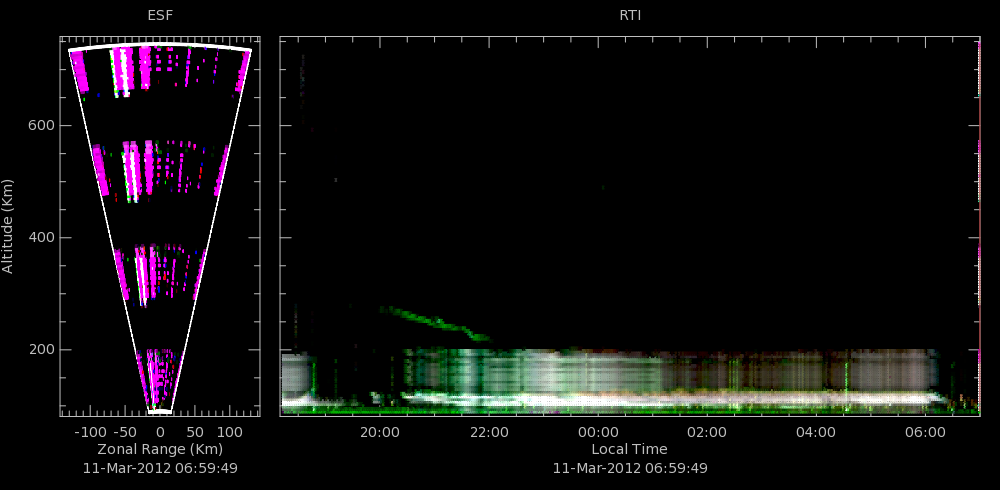Screen dimensions: 1000x490
Task: Click the Zonal Range (Km) axis label
Action: (161, 449)
